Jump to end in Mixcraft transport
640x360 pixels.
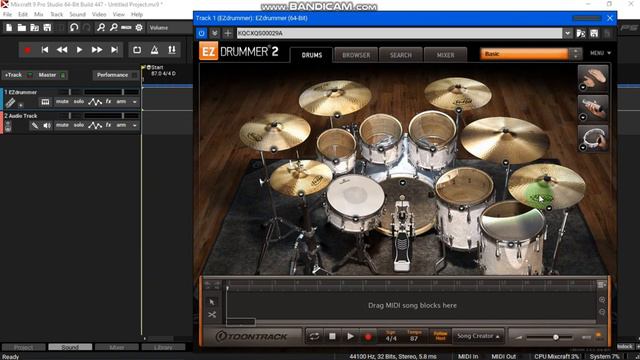coord(114,50)
